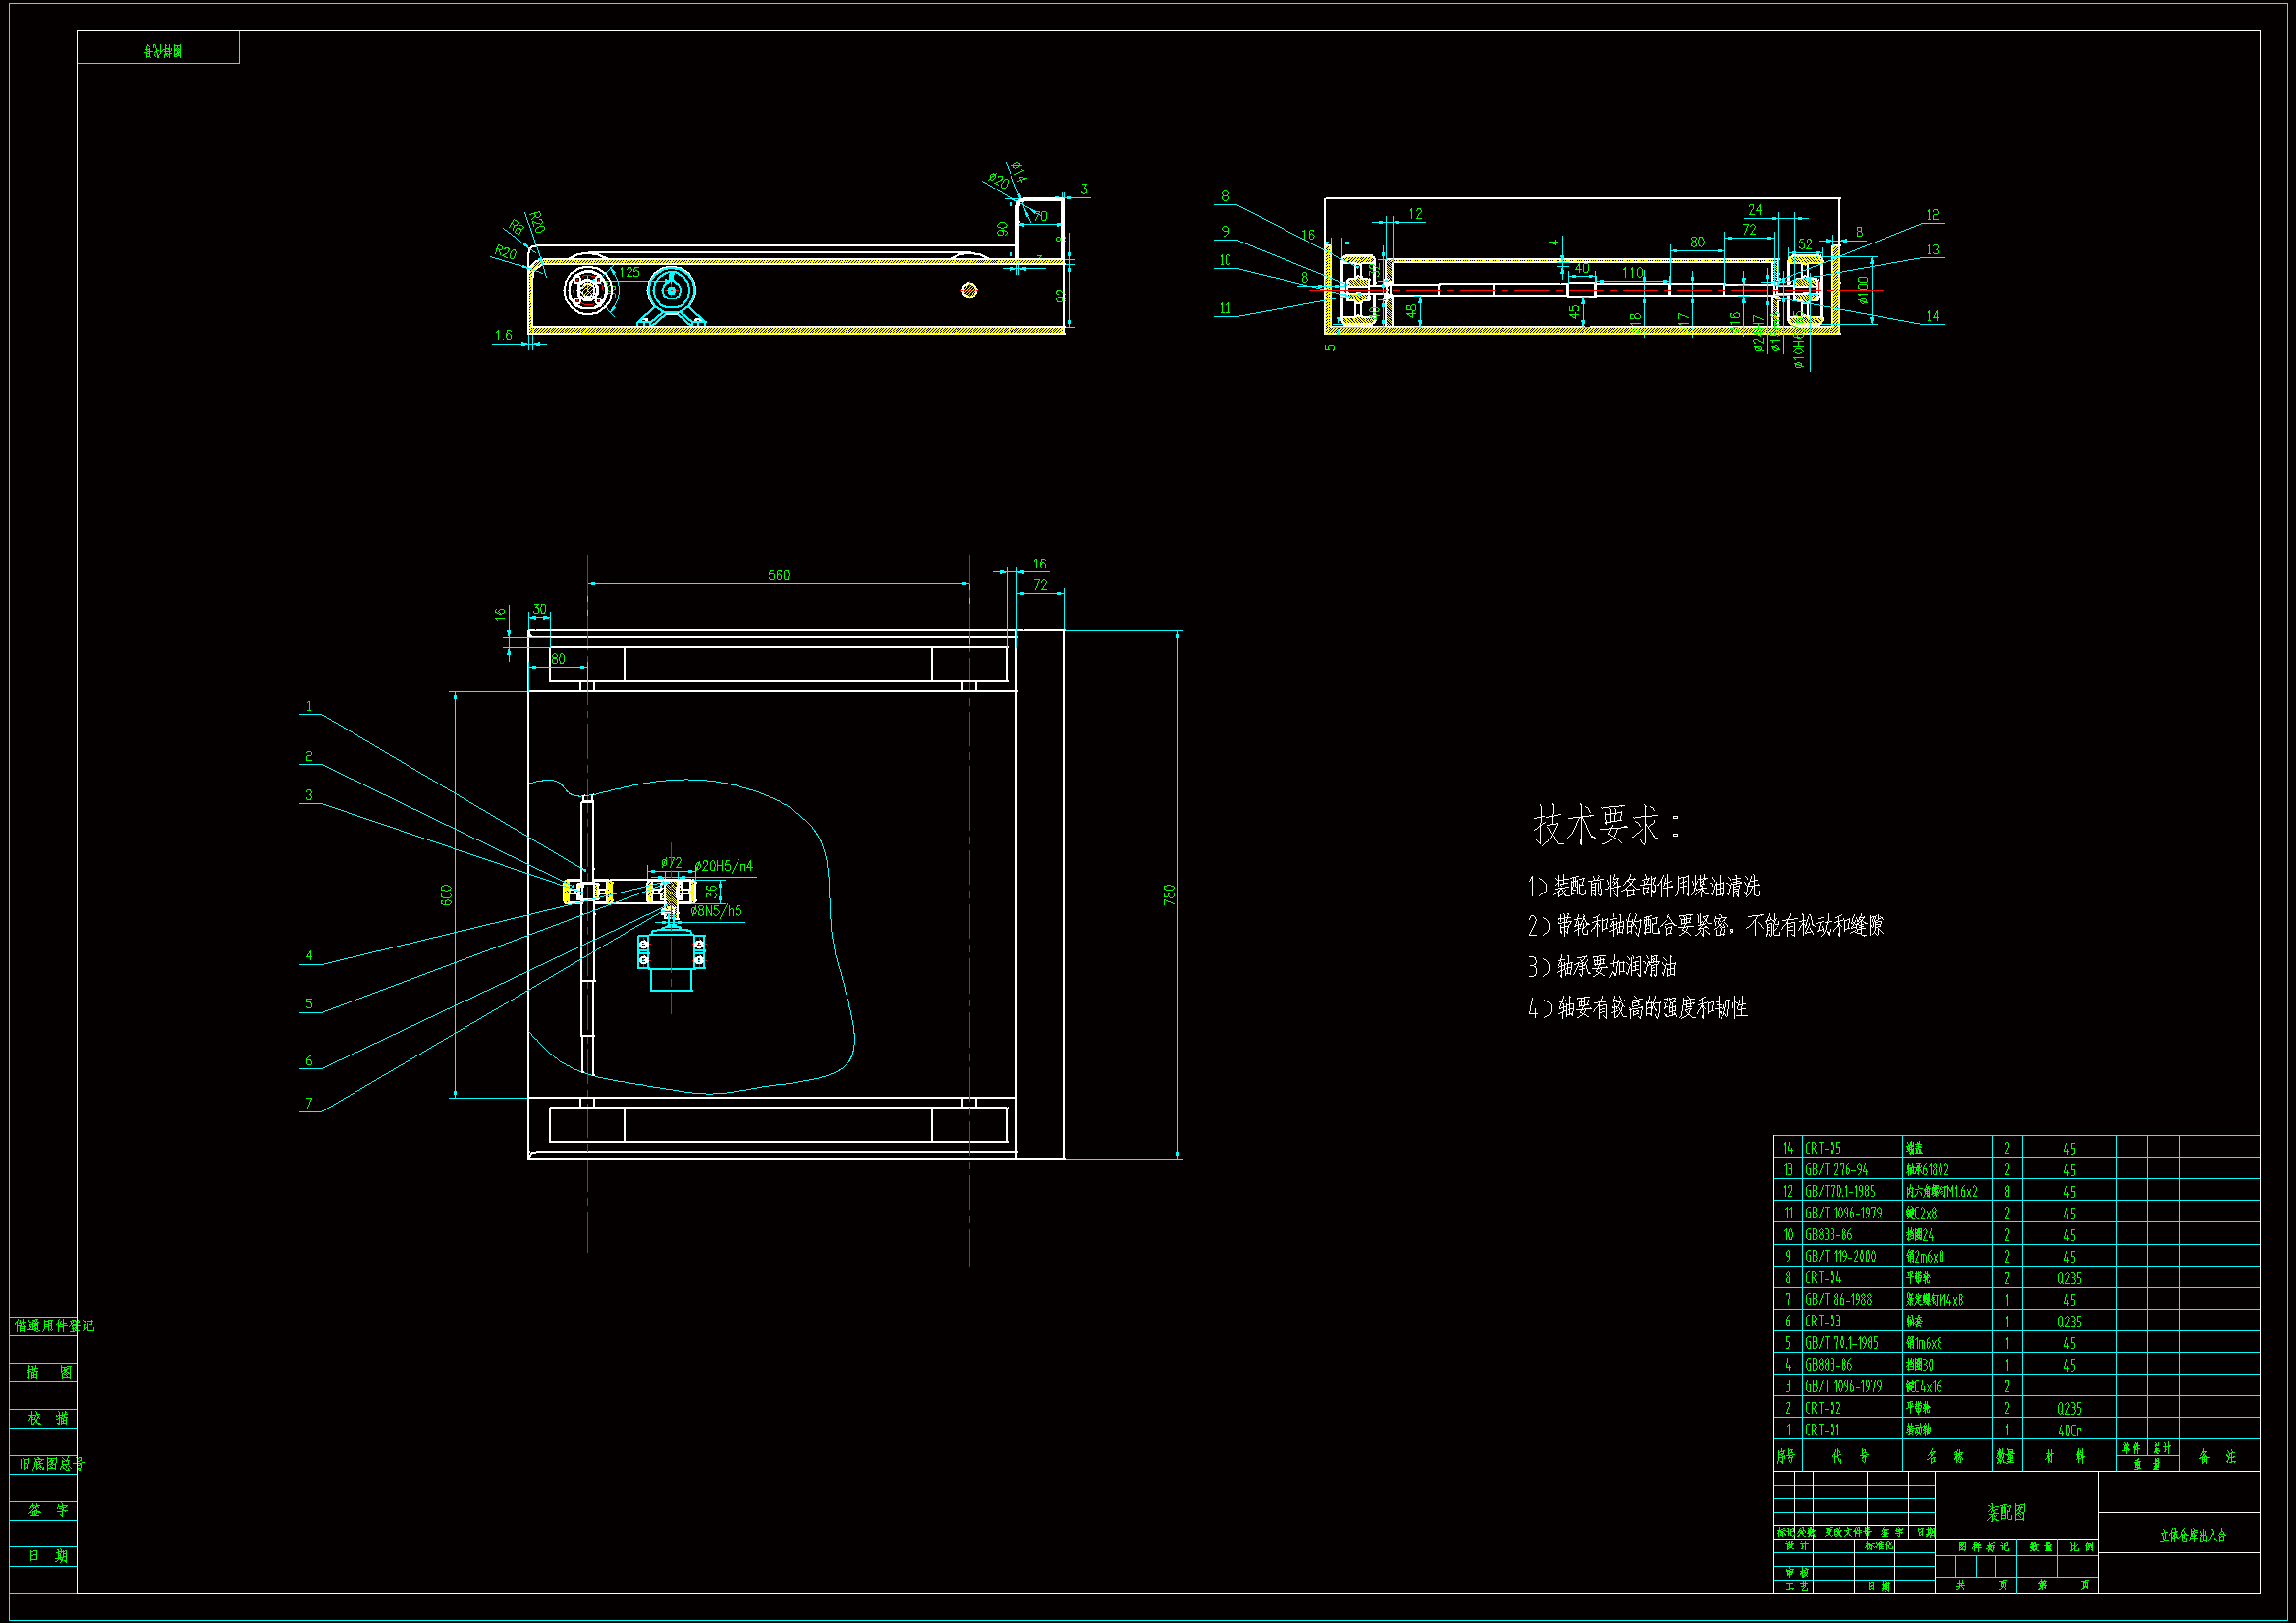The width and height of the screenshot is (2296, 1623).
Task: Select the 40Cr material cell
Action: (2069, 1430)
